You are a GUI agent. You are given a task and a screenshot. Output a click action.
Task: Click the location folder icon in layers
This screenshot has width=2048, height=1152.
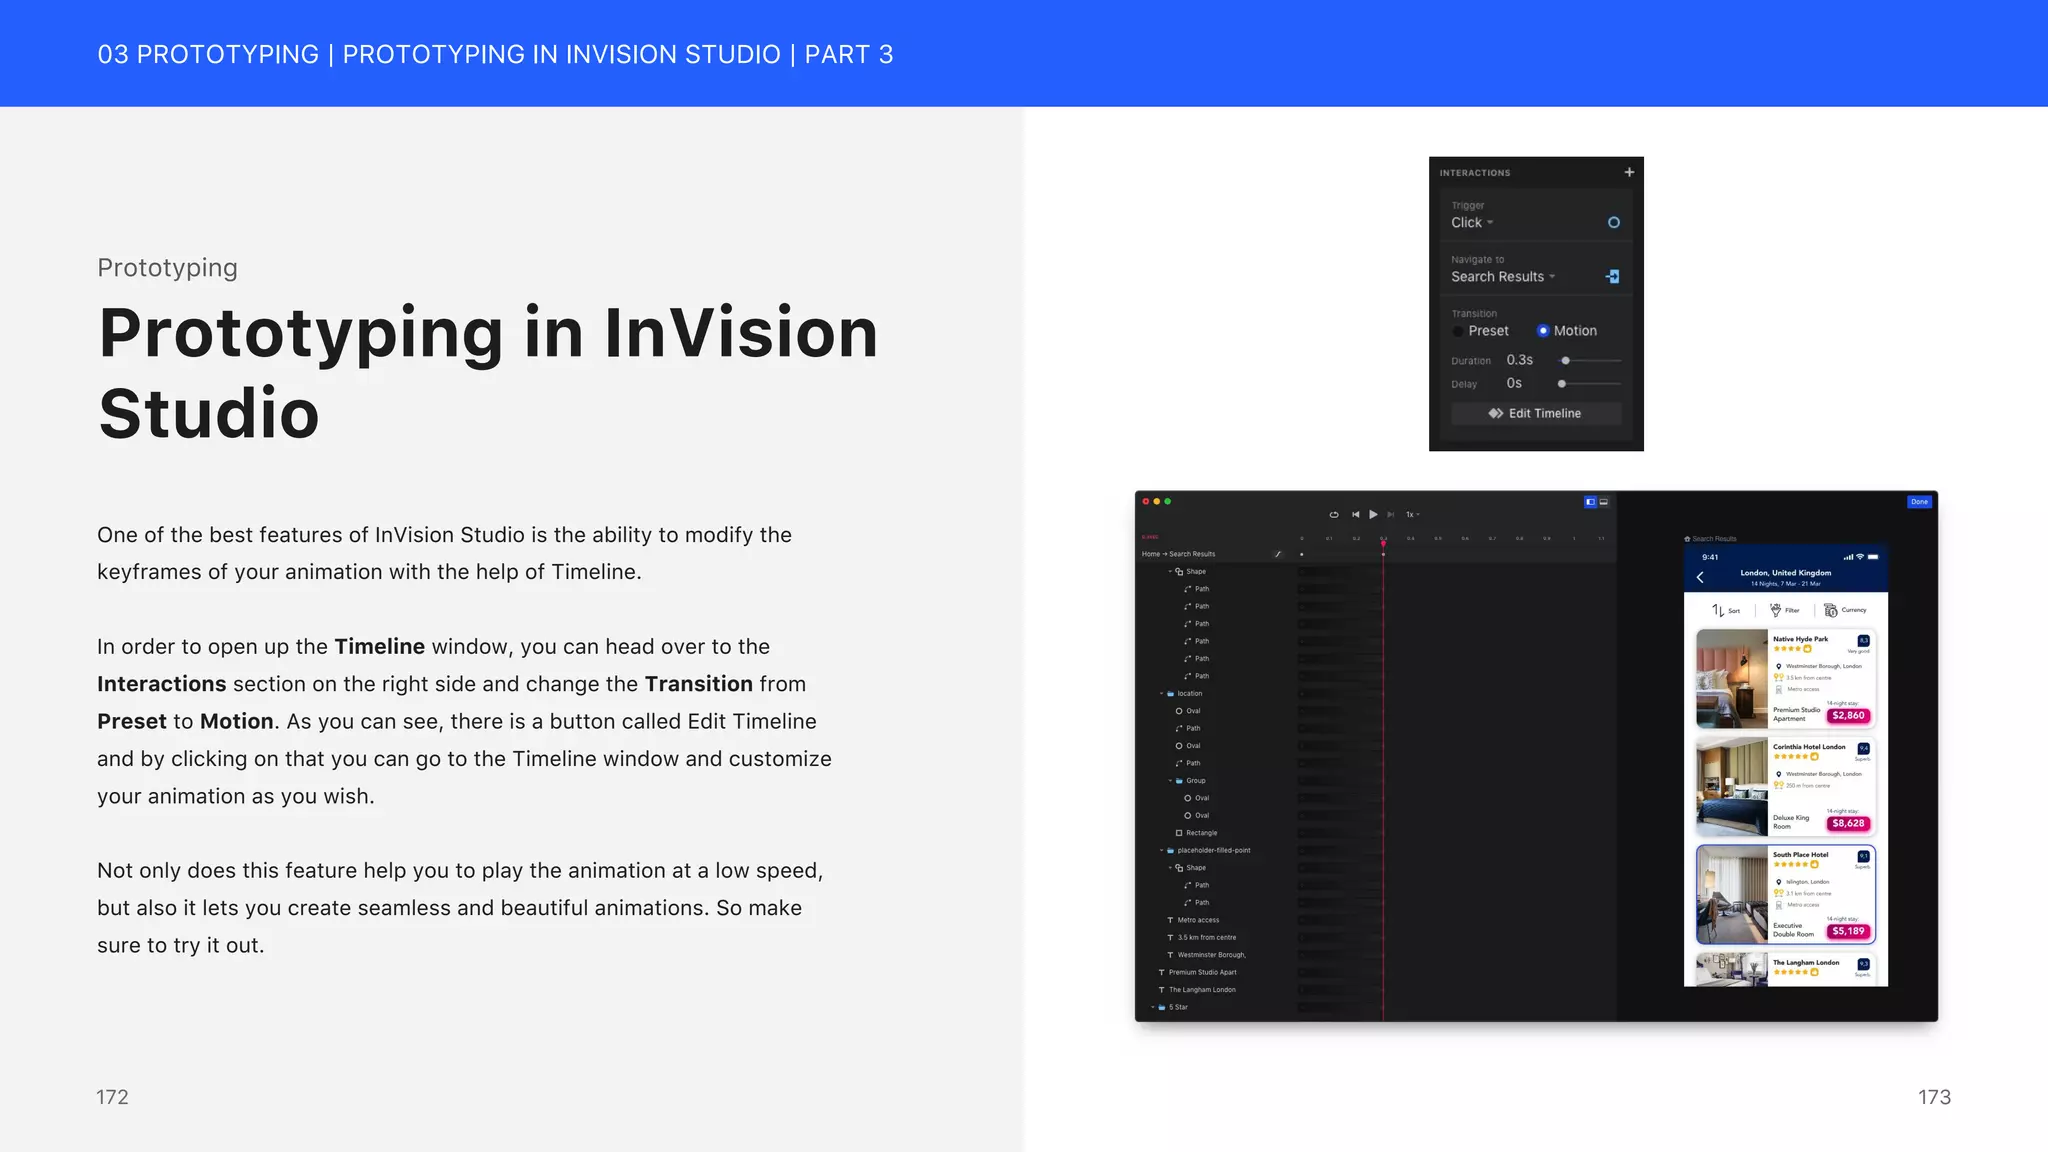(1171, 693)
